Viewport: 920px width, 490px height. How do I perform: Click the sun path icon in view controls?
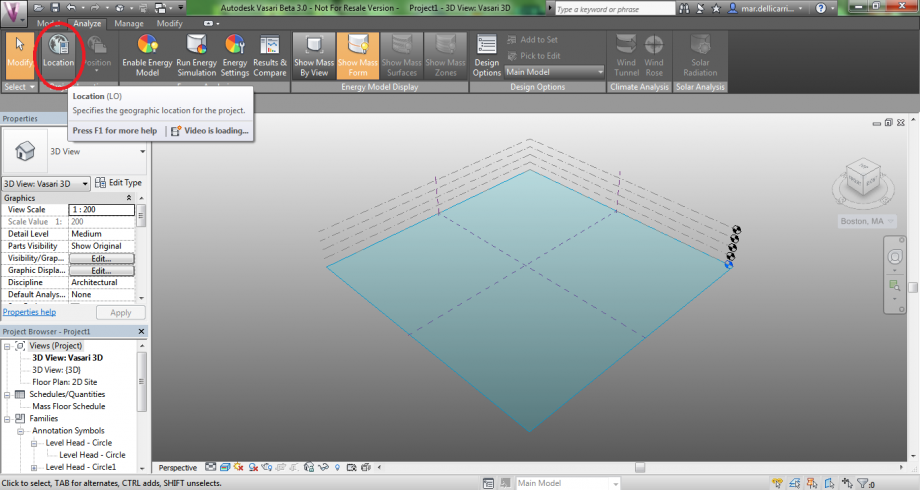pyautogui.click(x=238, y=467)
